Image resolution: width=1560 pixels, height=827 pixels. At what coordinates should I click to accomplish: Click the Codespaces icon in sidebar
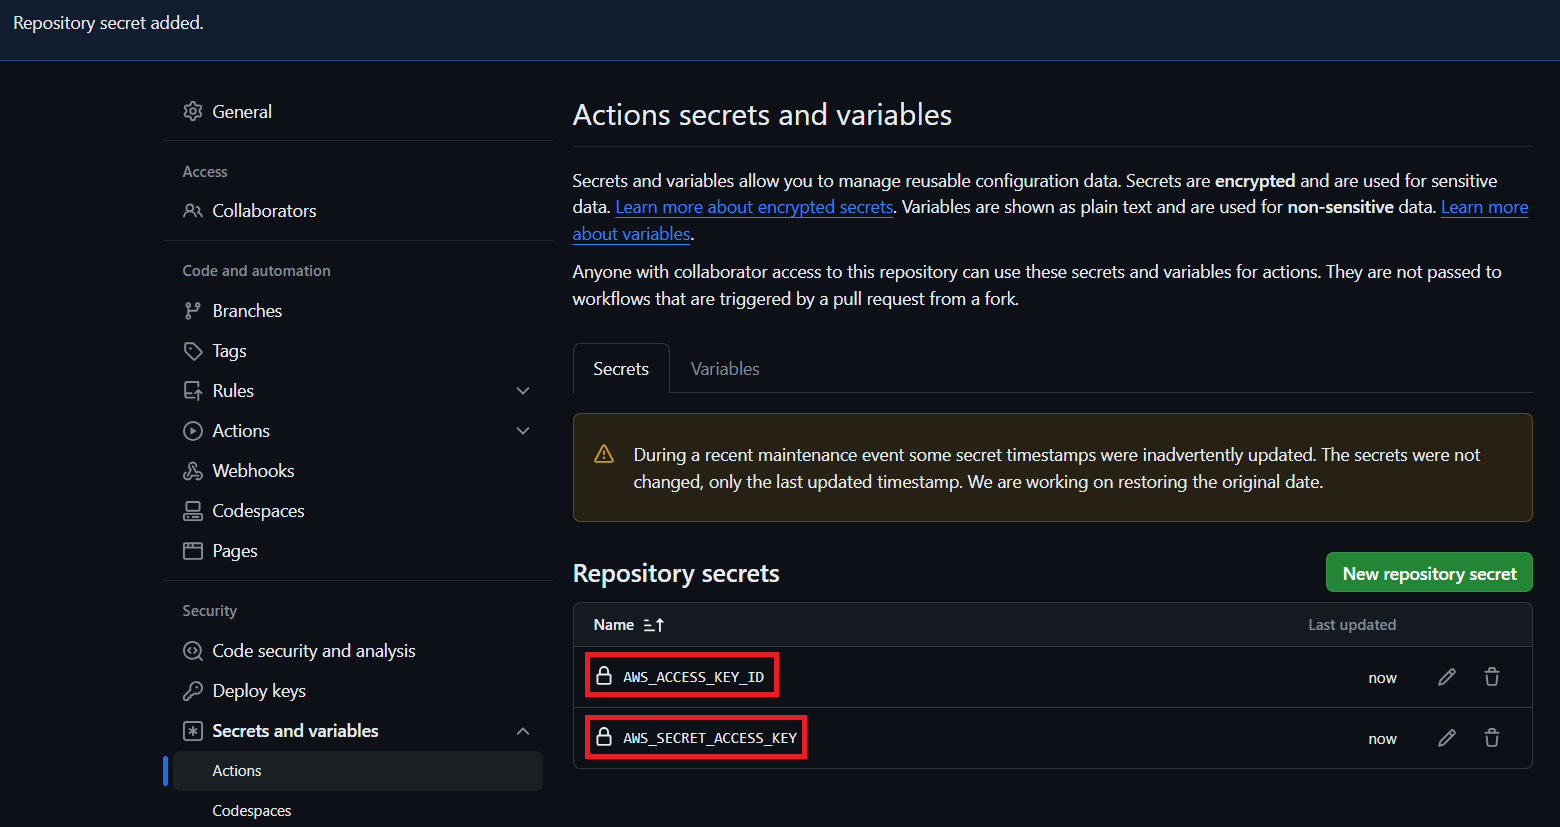[193, 511]
